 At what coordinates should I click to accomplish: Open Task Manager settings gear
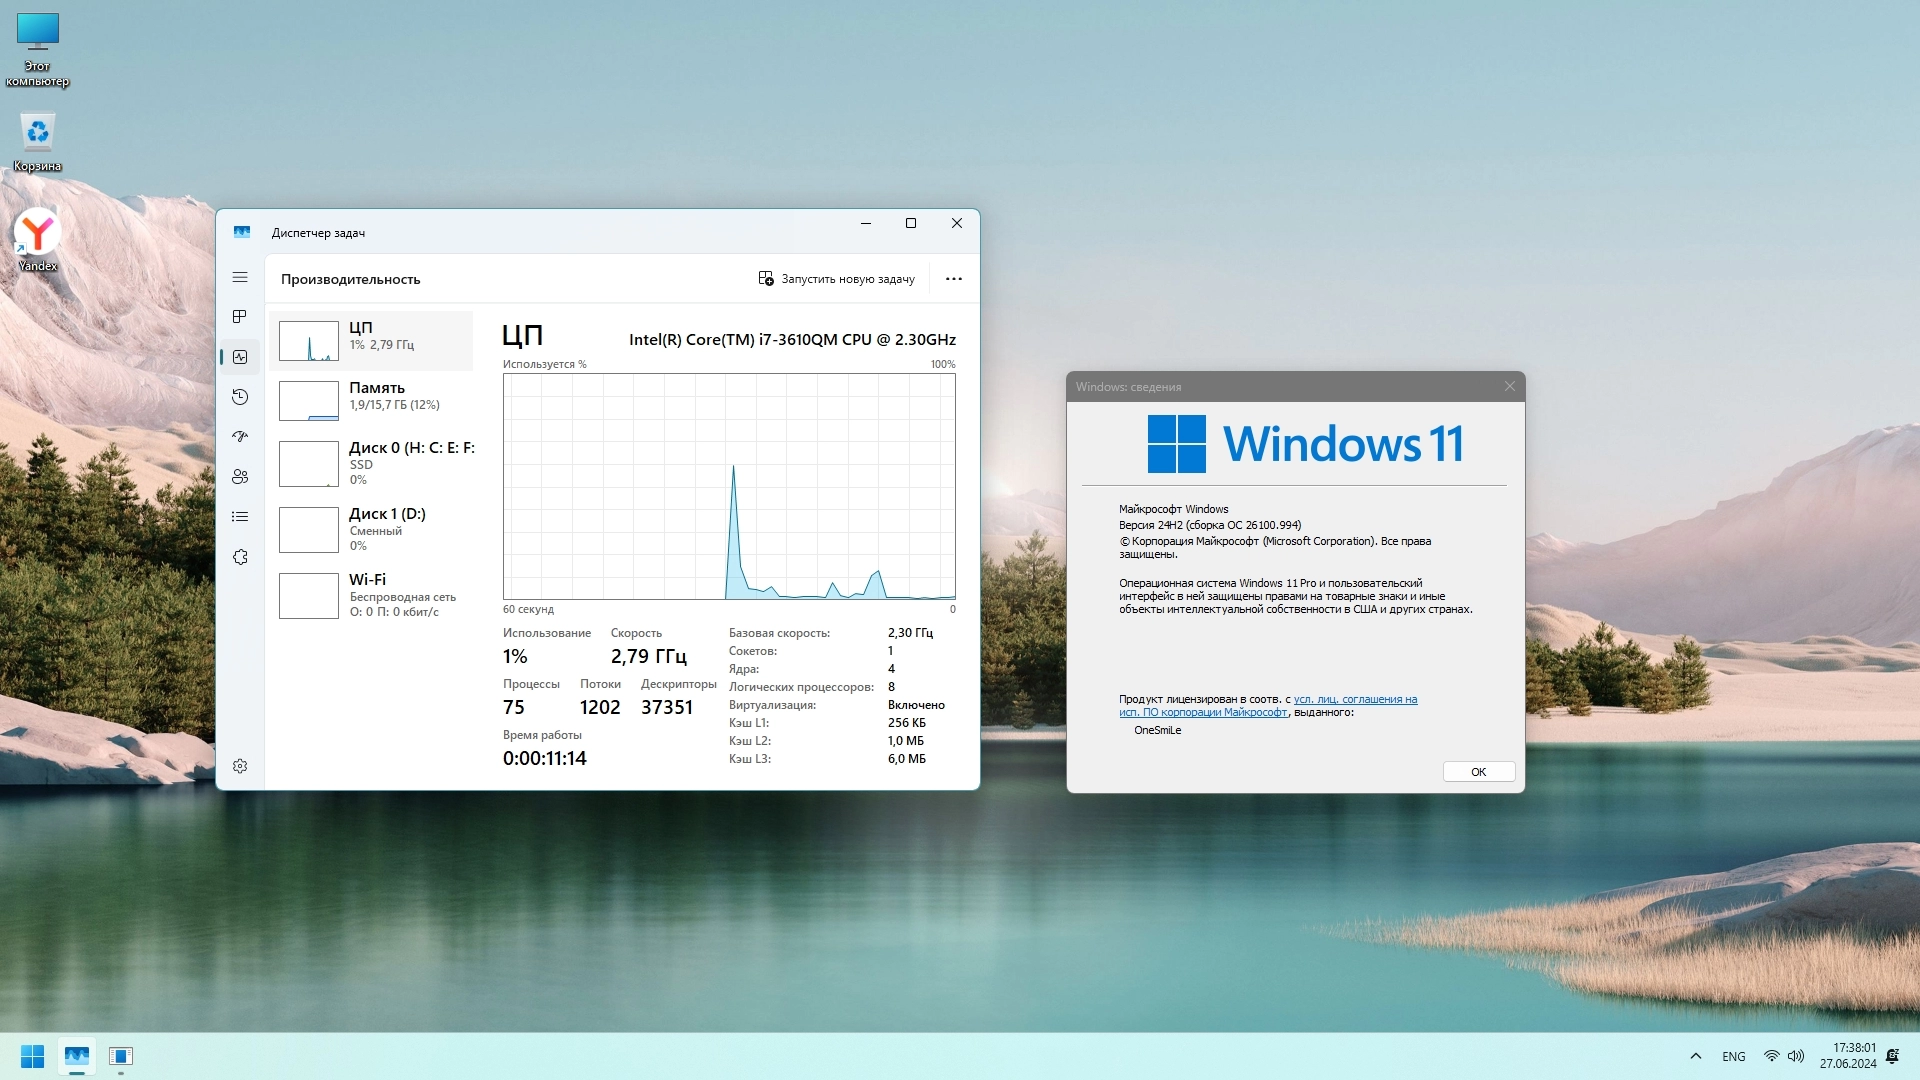point(240,766)
